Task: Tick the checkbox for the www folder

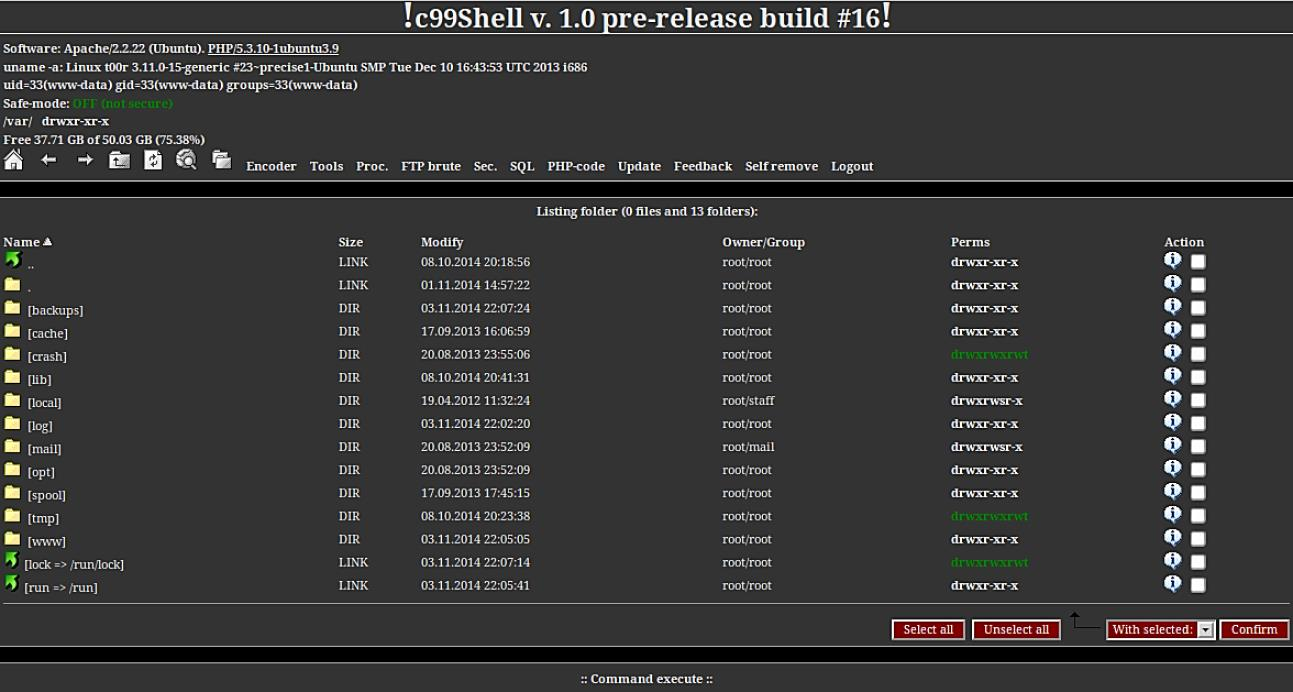Action: pyautogui.click(x=1198, y=540)
